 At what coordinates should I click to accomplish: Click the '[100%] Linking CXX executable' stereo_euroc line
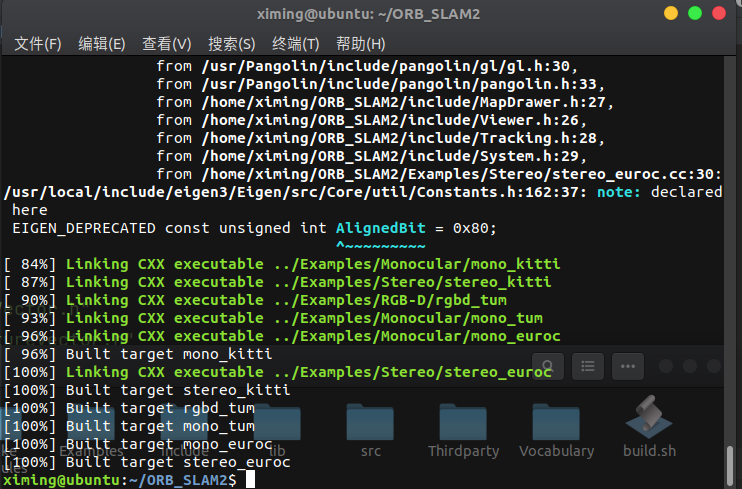pyautogui.click(x=277, y=372)
